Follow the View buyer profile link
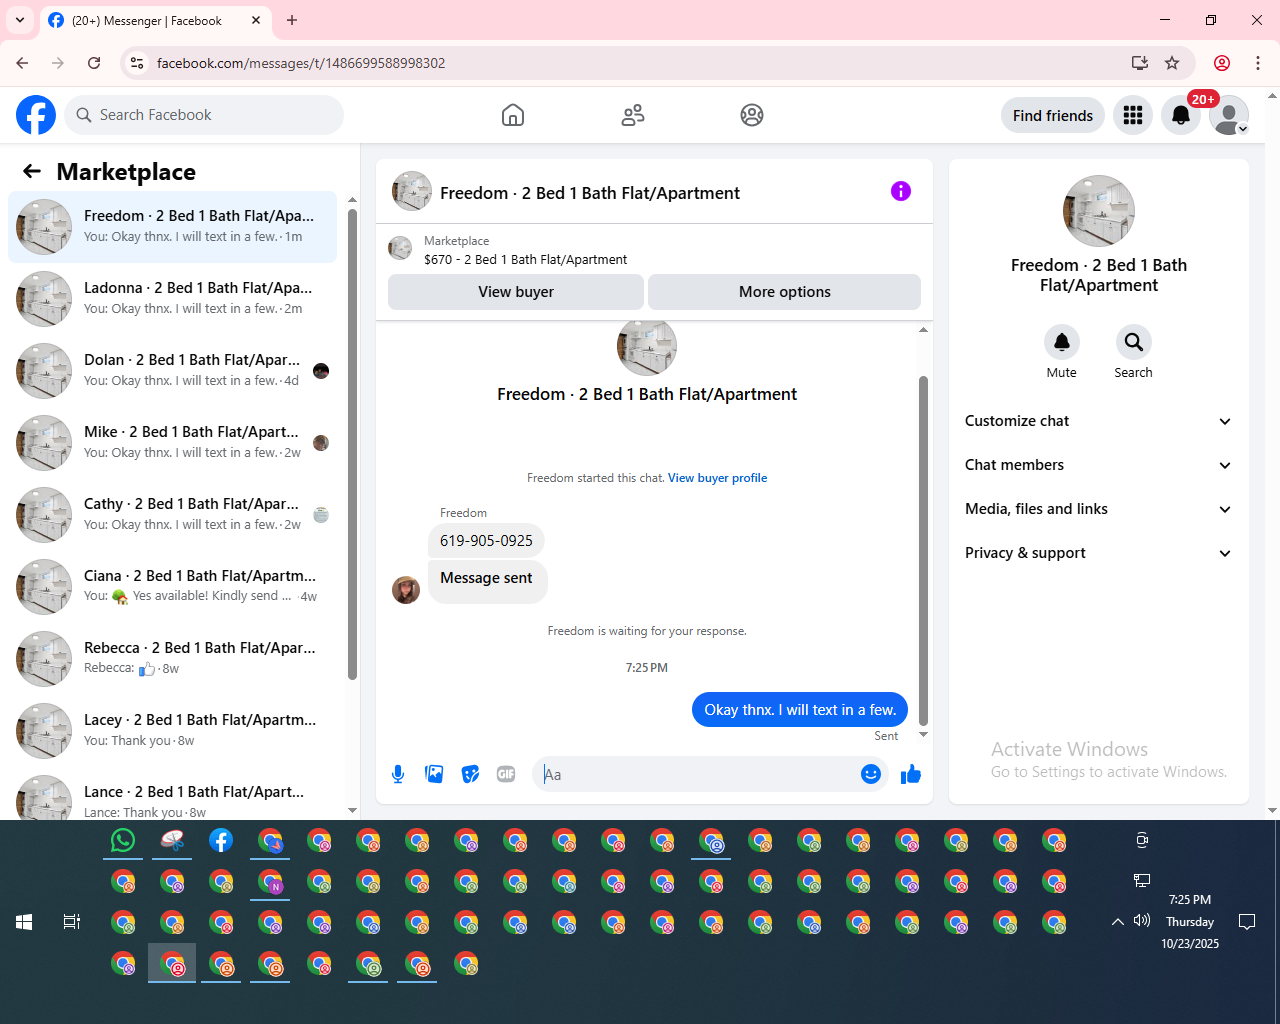This screenshot has height=1024, width=1280. click(717, 478)
